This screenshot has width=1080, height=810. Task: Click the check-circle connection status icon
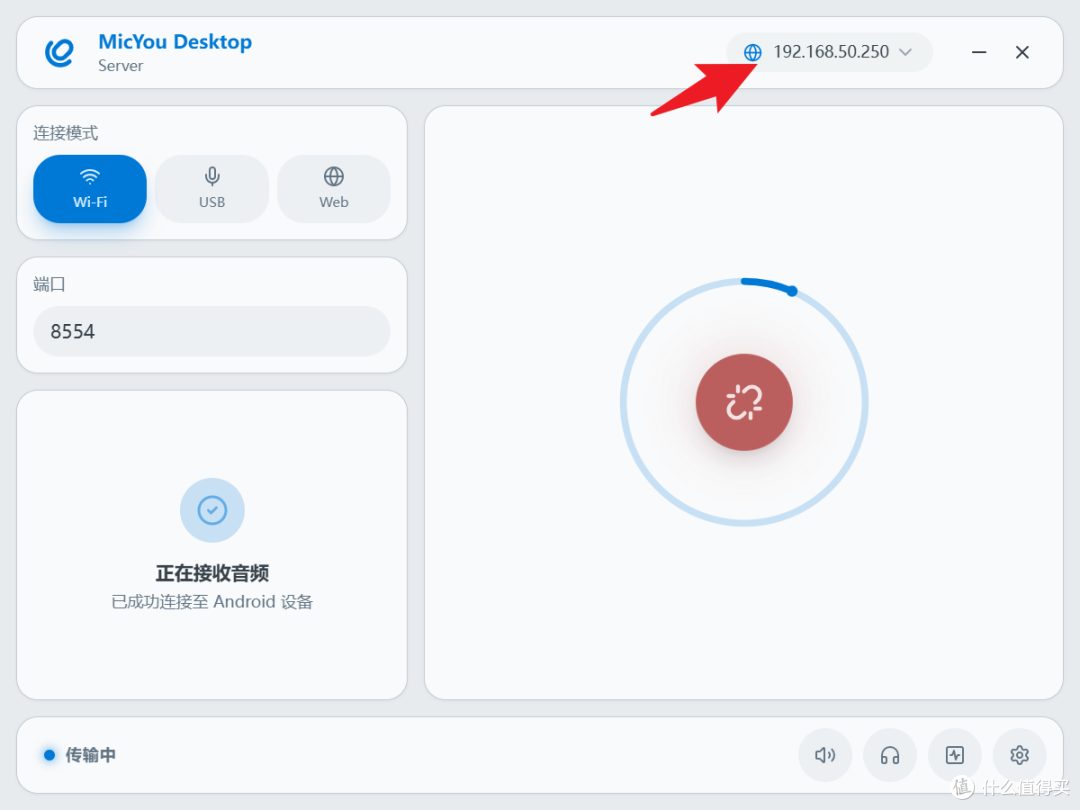[212, 510]
